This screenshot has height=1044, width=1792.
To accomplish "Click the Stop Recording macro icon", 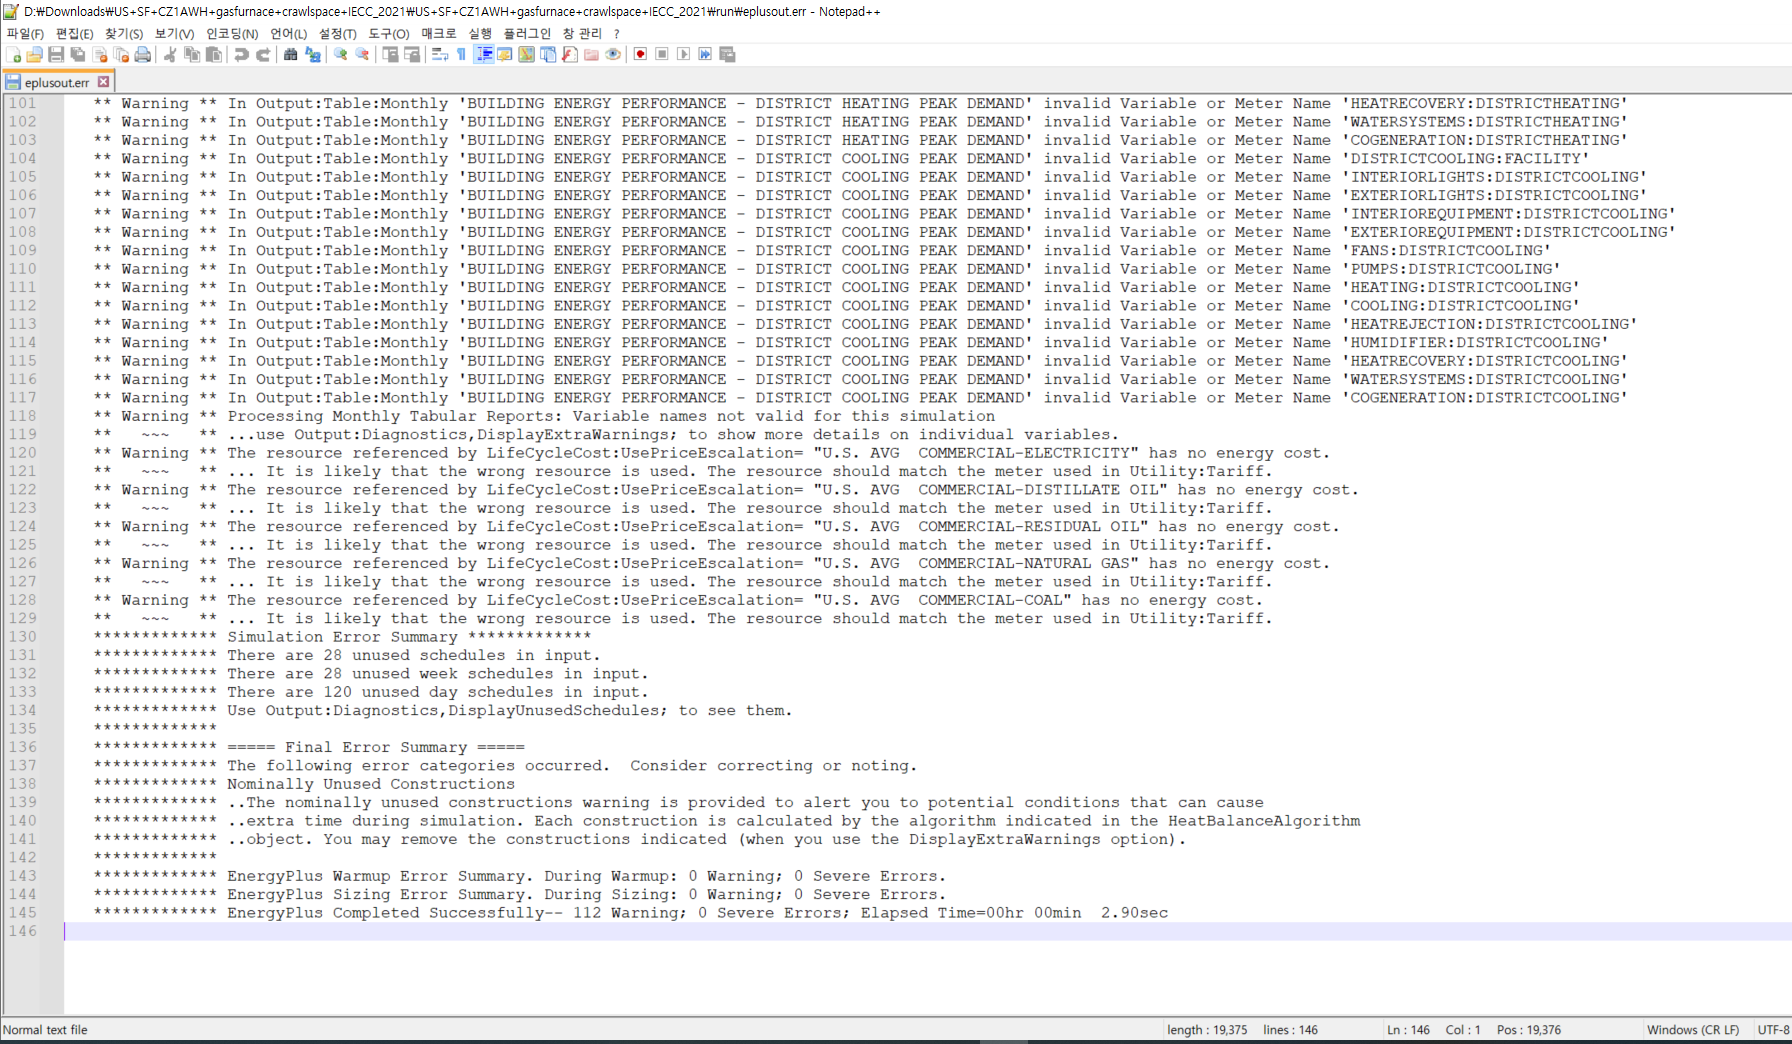I will point(662,54).
